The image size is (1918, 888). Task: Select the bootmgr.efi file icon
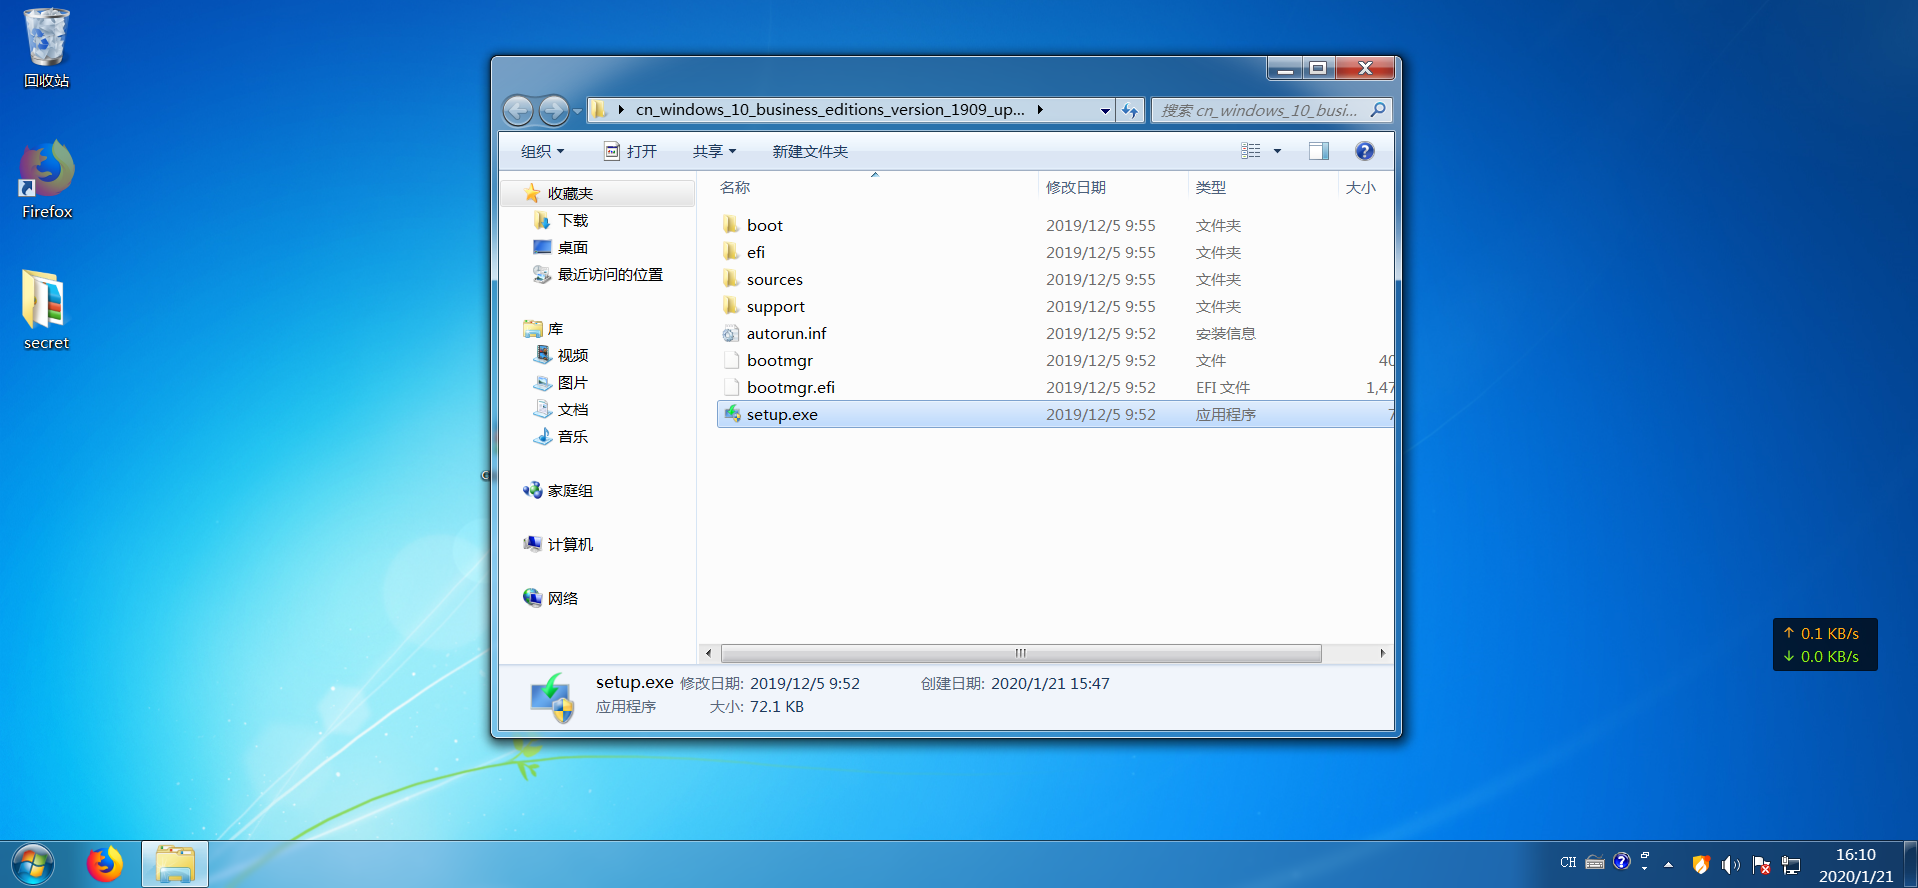pyautogui.click(x=732, y=387)
